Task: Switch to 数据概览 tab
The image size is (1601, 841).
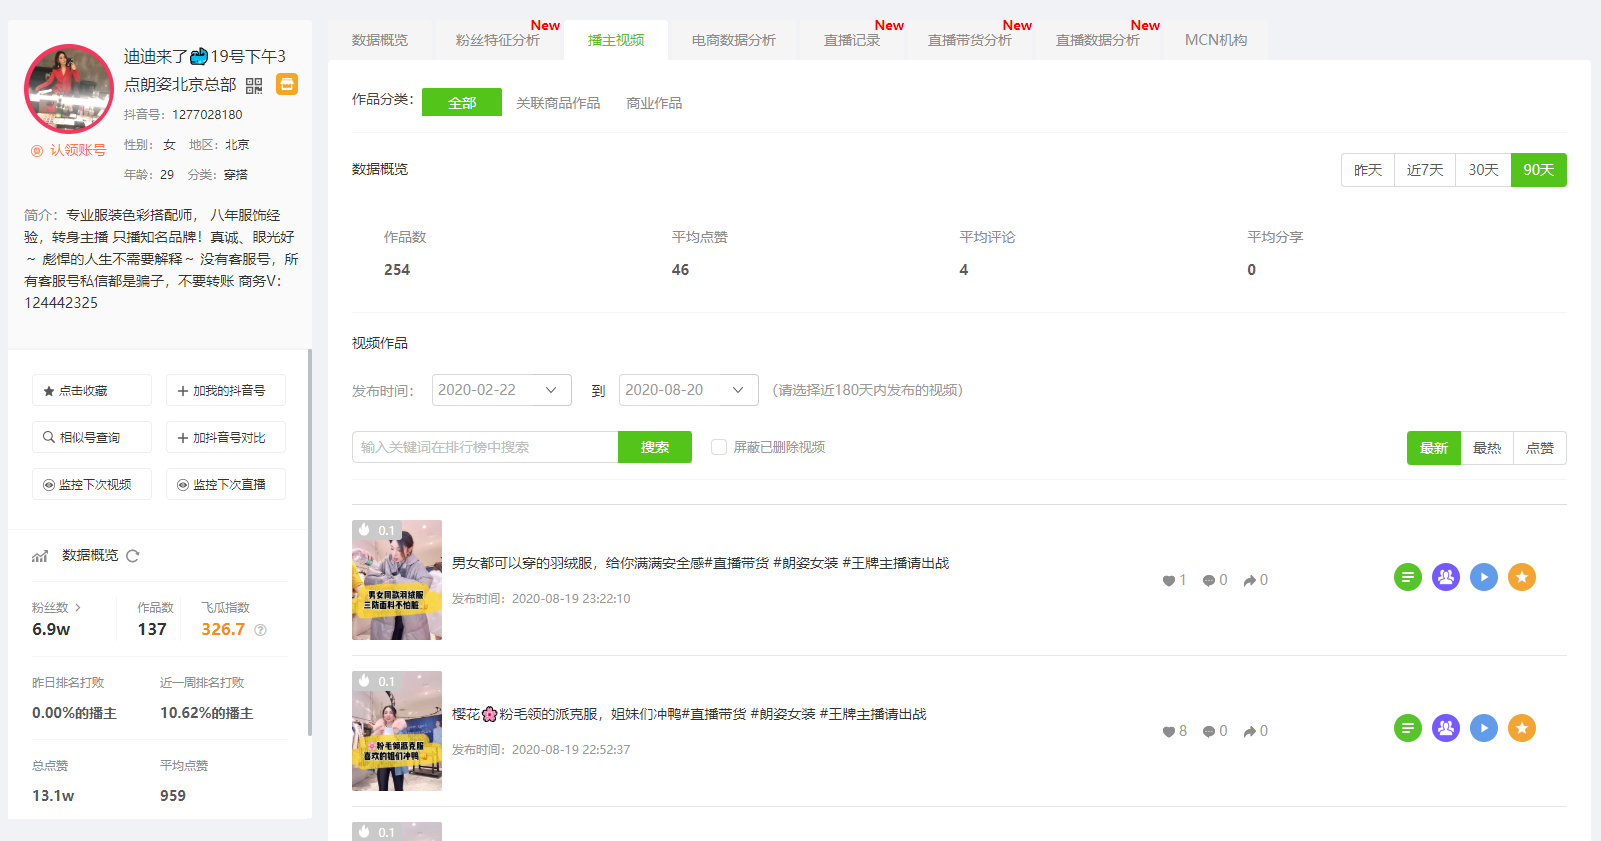Action: (380, 40)
